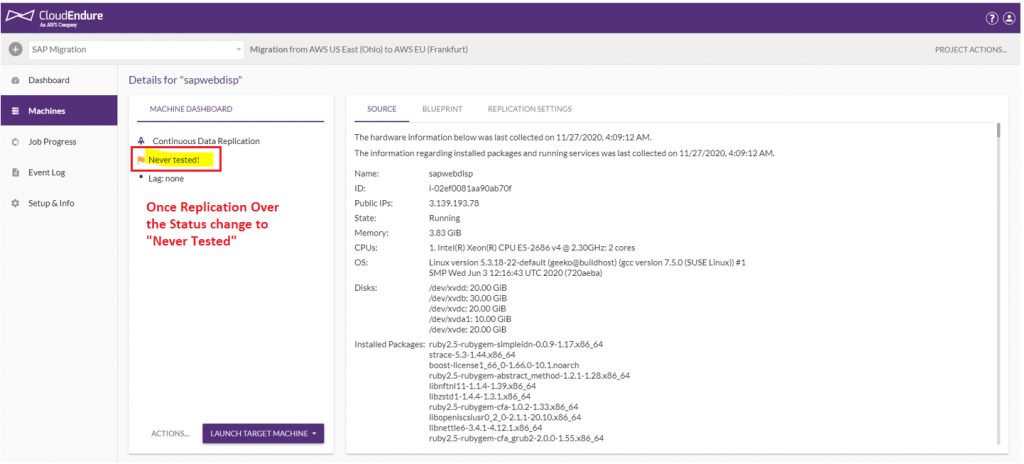Click the Name value sapwebdisp
This screenshot has height=464, width=1024.
click(x=451, y=174)
